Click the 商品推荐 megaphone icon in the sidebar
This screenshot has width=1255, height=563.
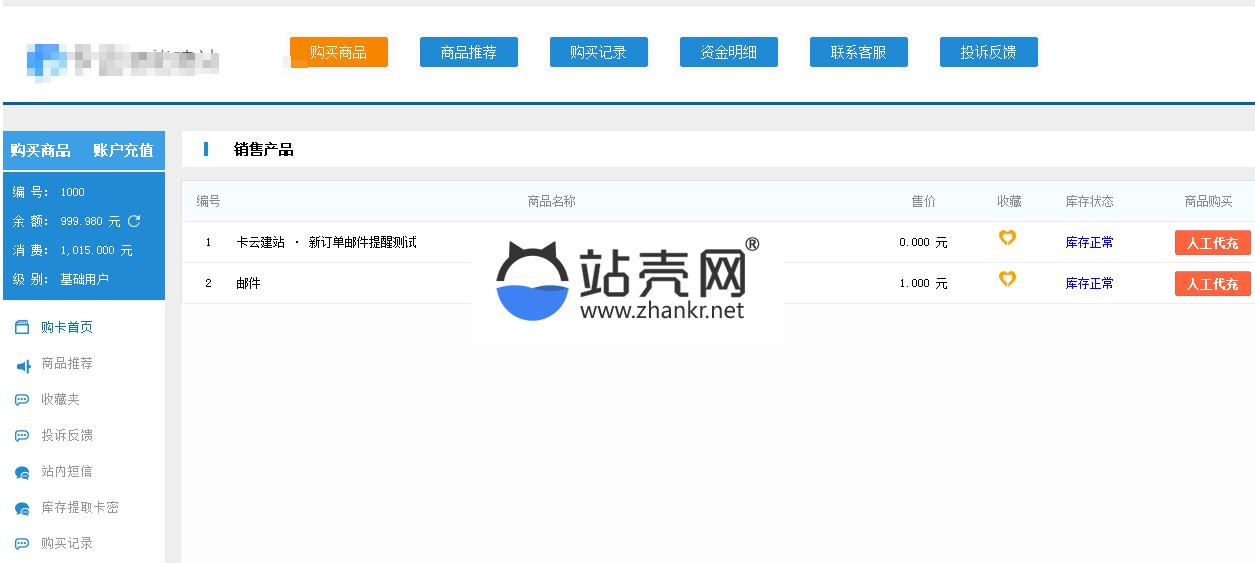click(22, 364)
